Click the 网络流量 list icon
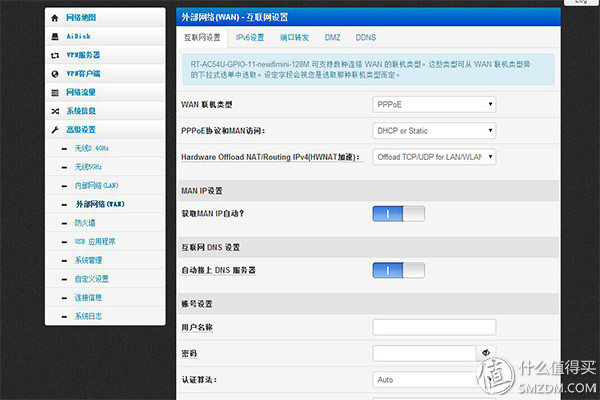Screen dimensions: 600x400 click(55, 93)
